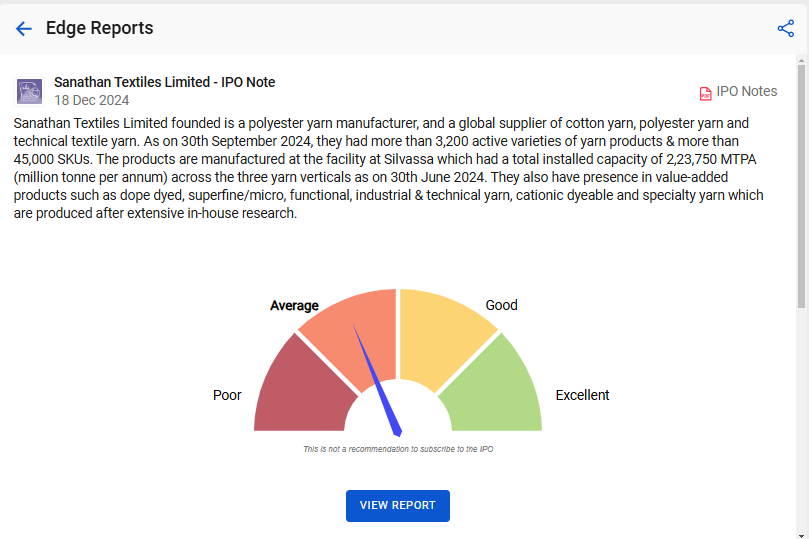Share this Edge Report via share icon

pos(785,28)
